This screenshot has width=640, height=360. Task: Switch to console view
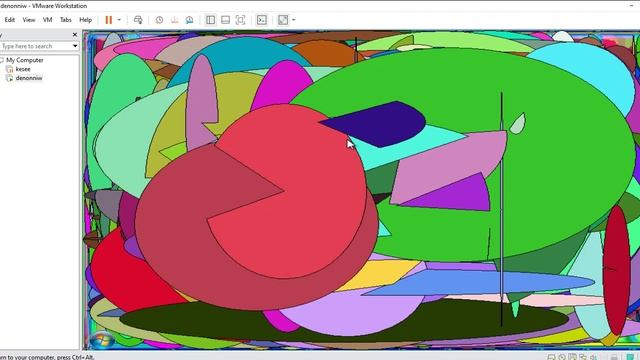pos(262,20)
